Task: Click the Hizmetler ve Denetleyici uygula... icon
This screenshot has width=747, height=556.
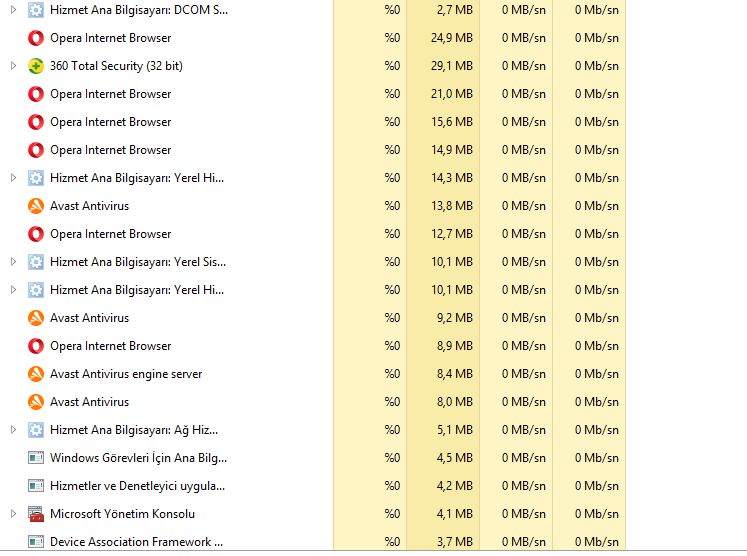Action: coord(36,486)
